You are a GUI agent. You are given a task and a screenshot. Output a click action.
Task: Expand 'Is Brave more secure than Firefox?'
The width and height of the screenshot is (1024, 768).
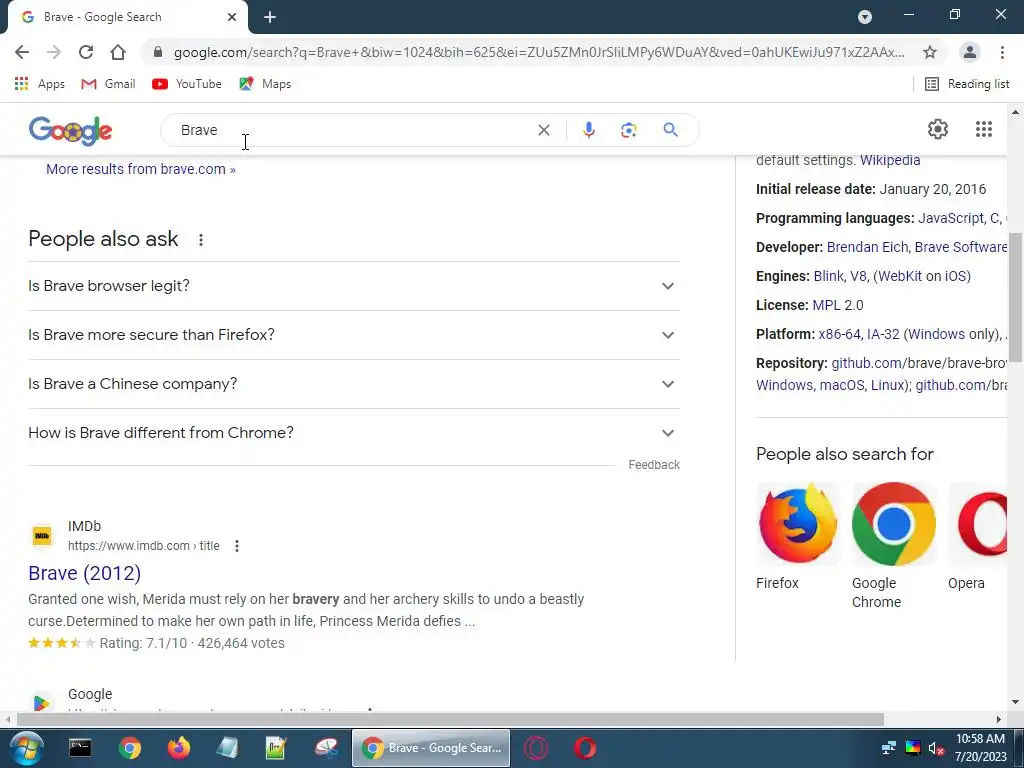353,335
